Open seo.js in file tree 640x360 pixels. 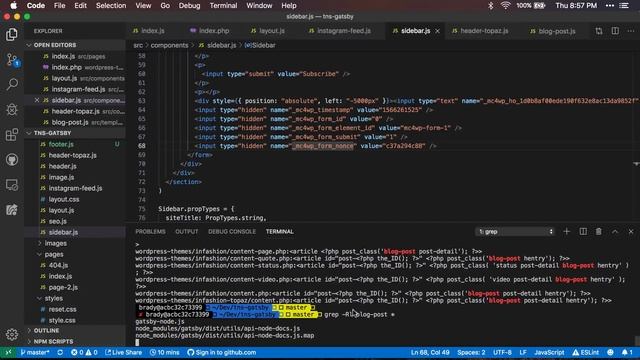coord(58,221)
